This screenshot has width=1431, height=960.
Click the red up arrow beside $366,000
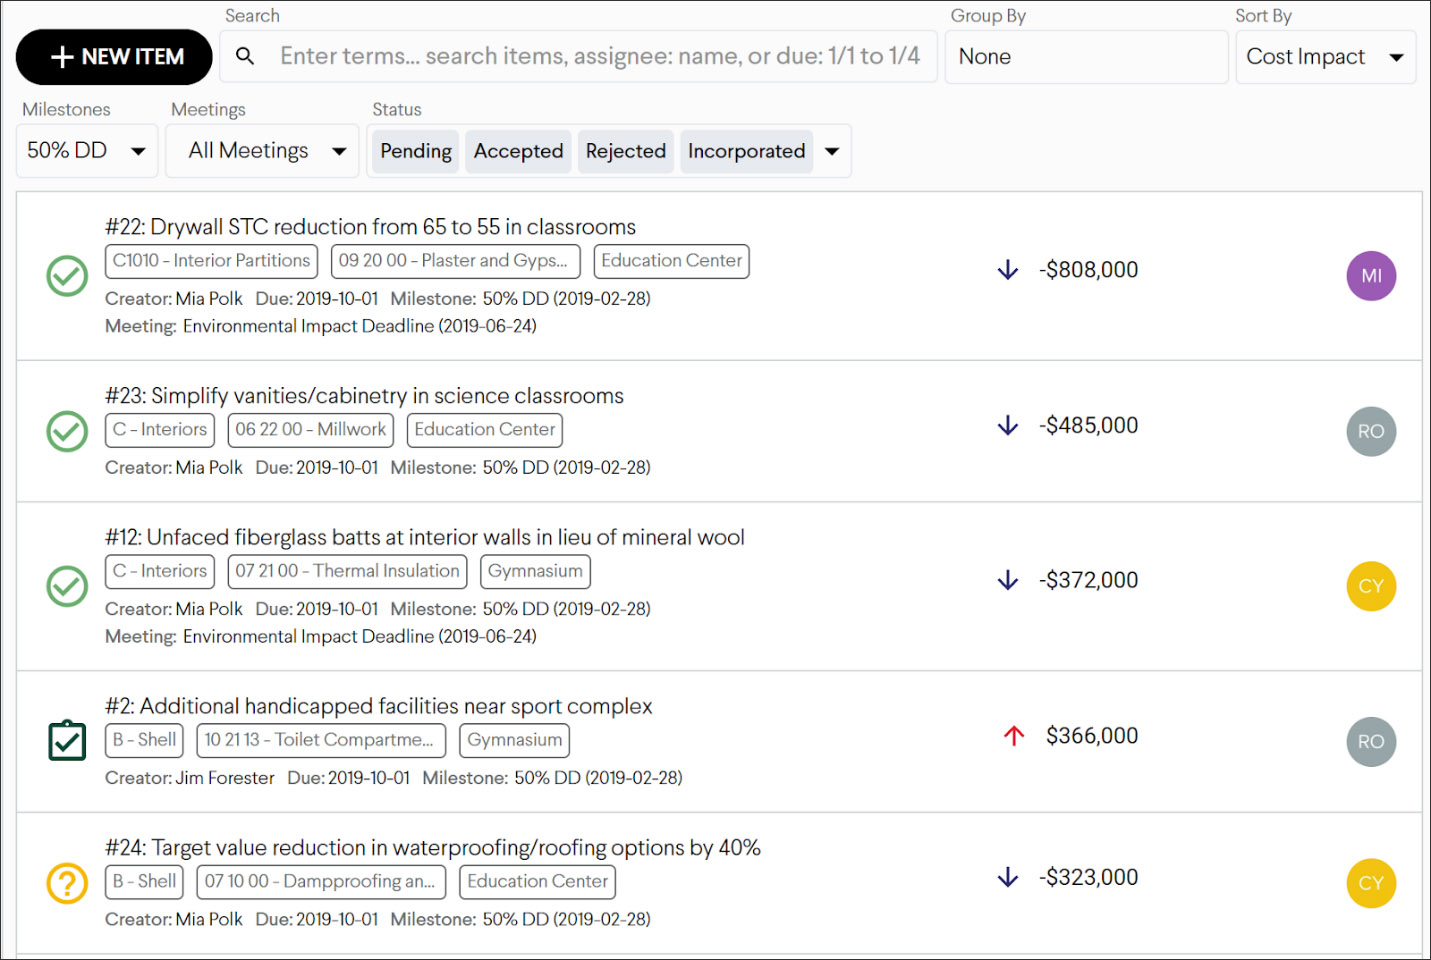[x=1014, y=736]
